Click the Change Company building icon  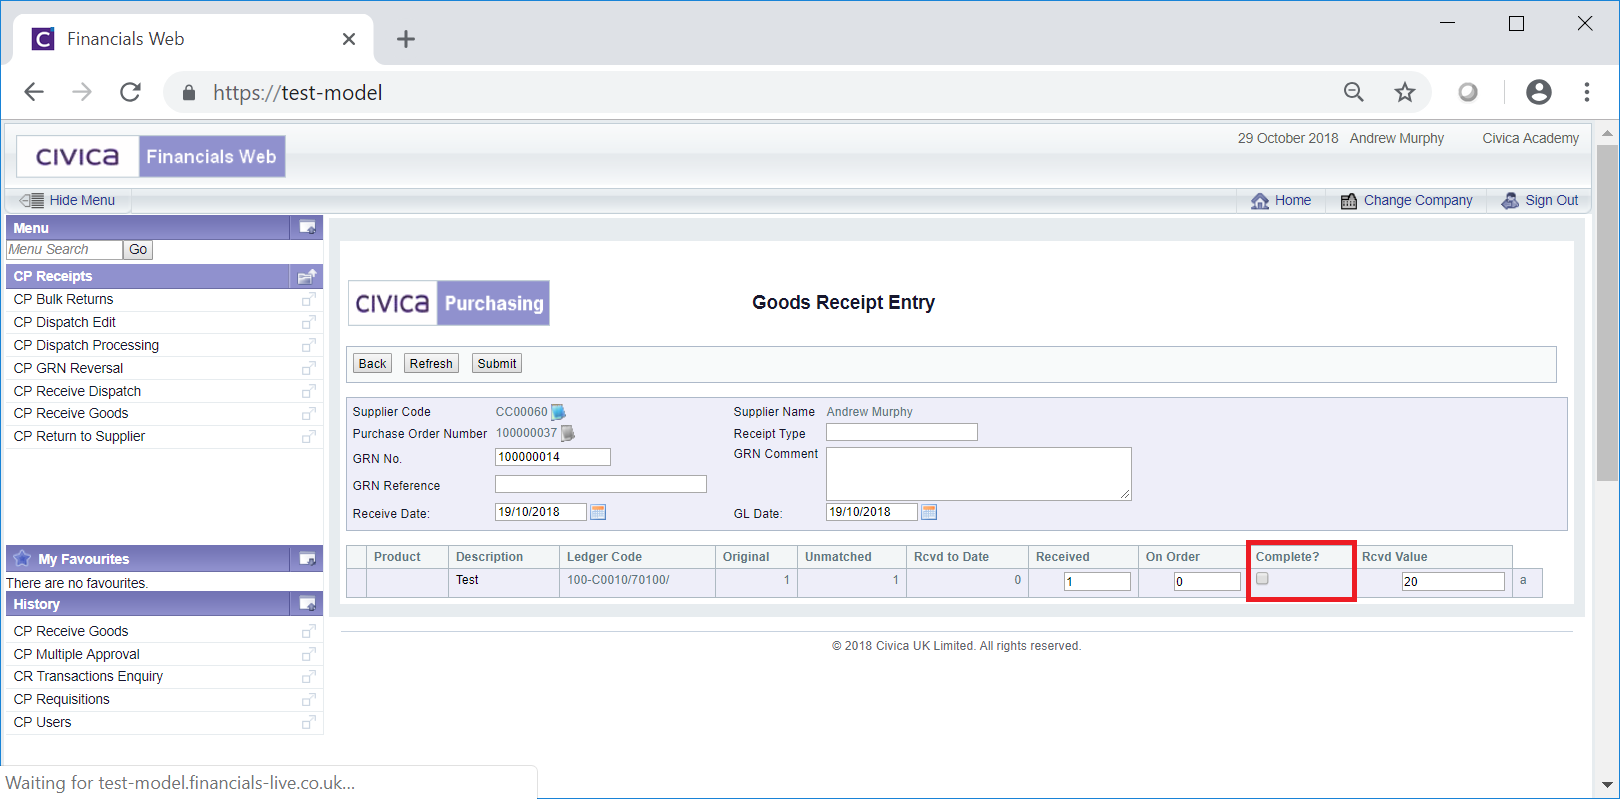click(x=1349, y=201)
